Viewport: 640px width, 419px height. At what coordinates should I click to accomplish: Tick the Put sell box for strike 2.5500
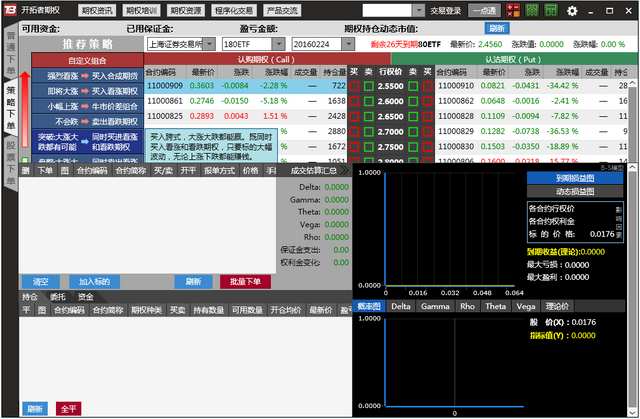[x=413, y=86]
